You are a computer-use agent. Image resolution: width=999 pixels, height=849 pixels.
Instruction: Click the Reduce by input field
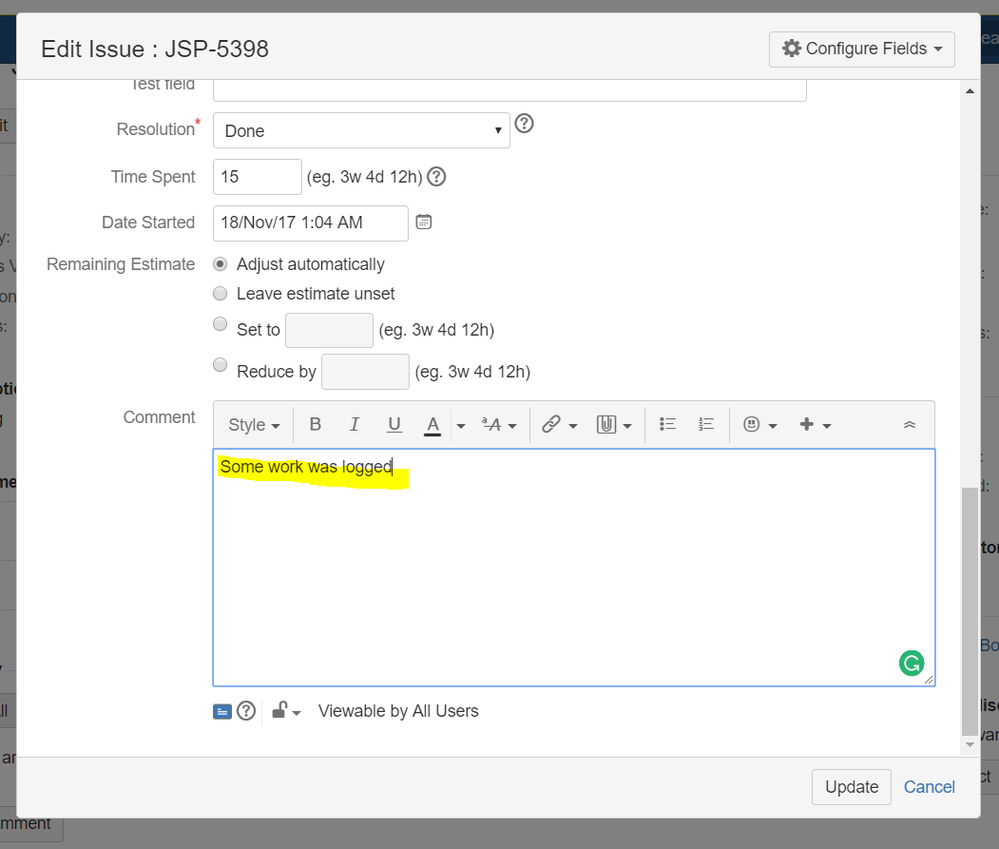pyautogui.click(x=365, y=371)
